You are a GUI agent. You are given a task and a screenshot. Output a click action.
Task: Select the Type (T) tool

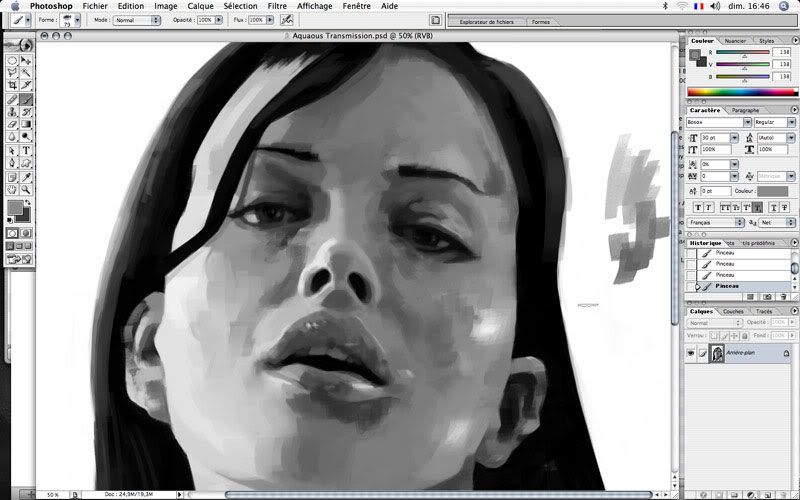pos(26,150)
